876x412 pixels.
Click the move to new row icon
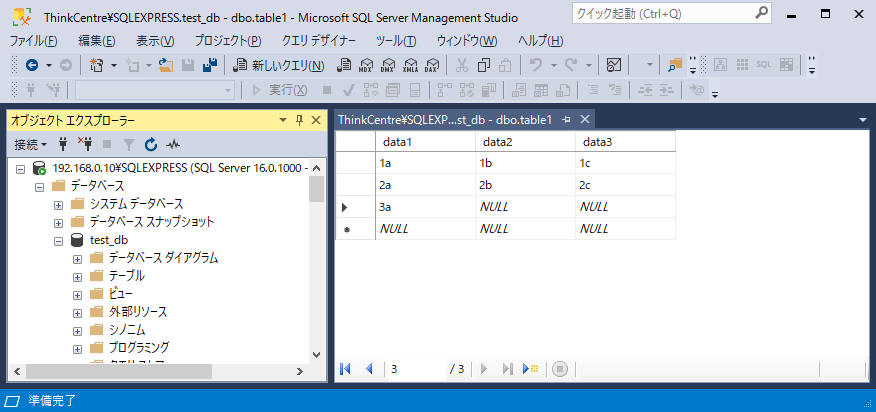tap(530, 368)
